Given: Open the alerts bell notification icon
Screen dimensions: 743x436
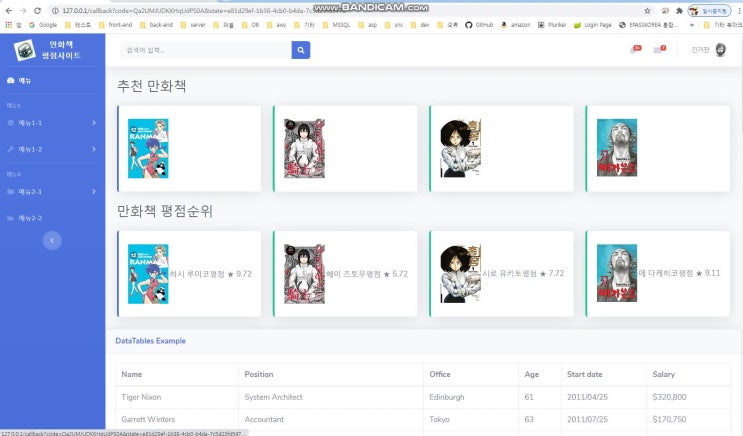Looking at the screenshot, I should 635,49.
